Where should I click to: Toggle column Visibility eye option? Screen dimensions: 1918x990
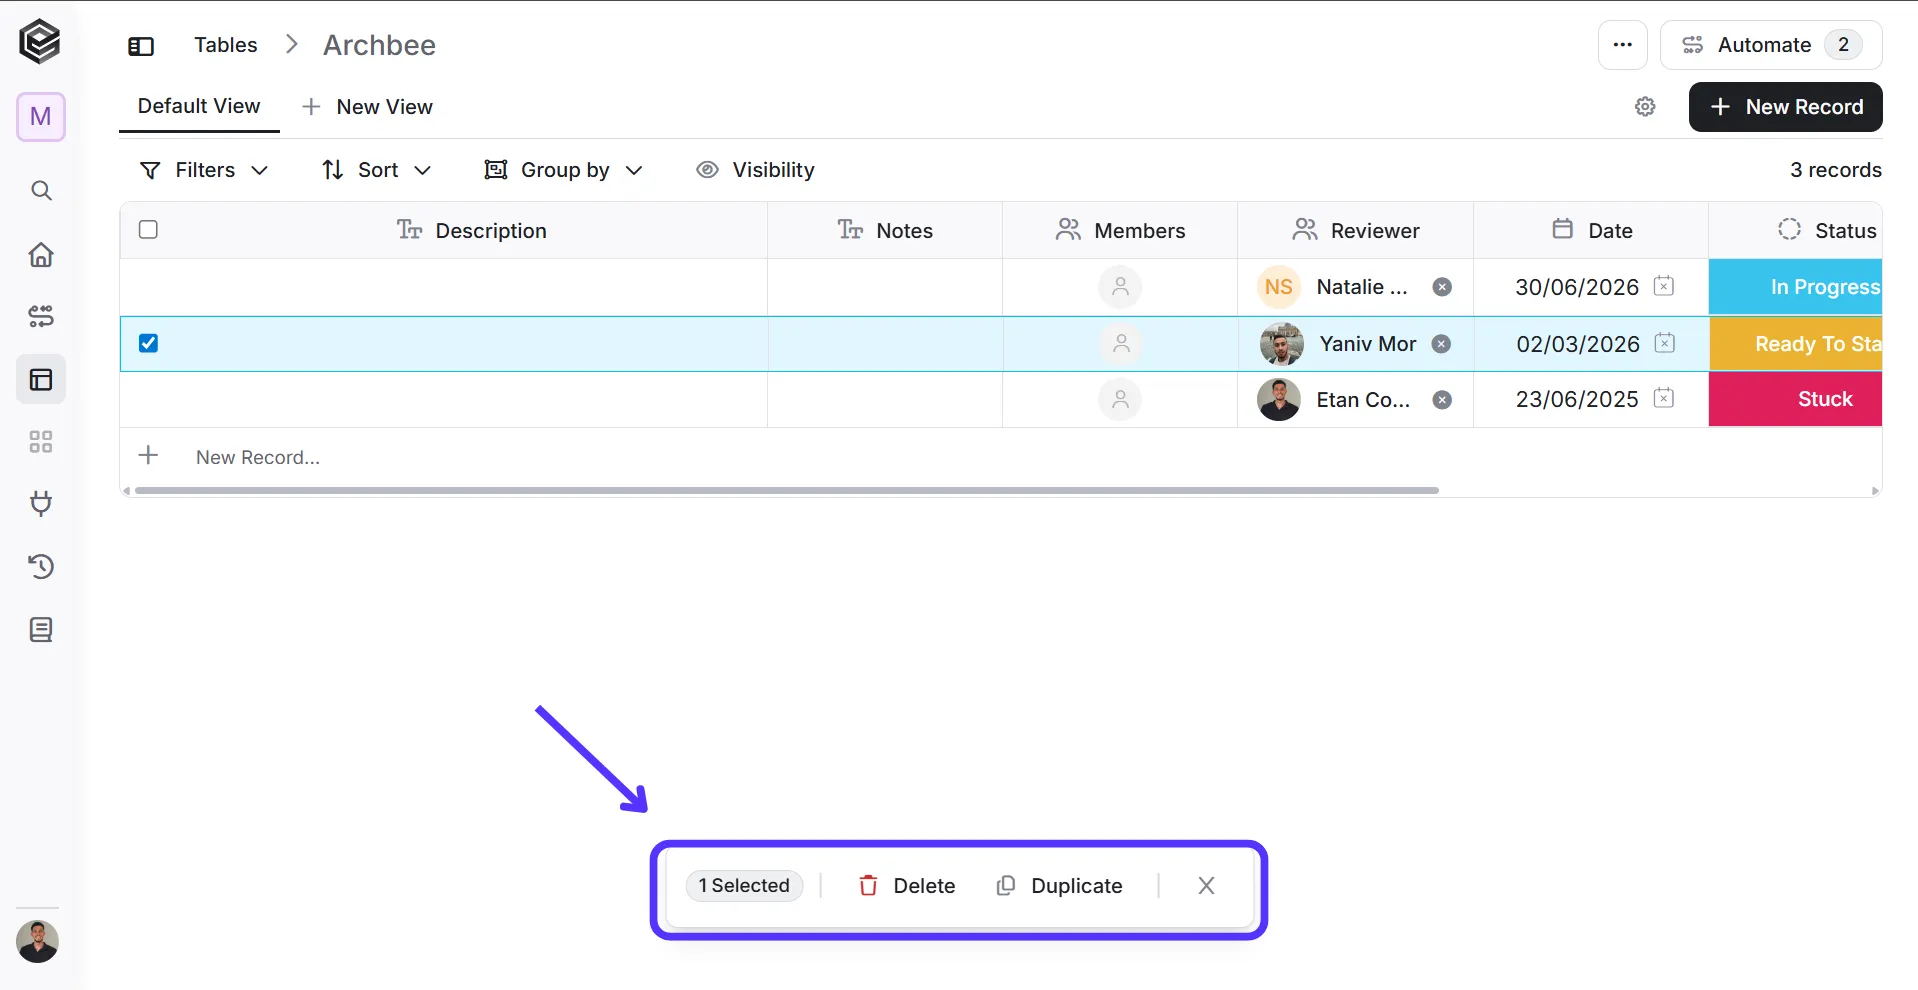coord(755,170)
